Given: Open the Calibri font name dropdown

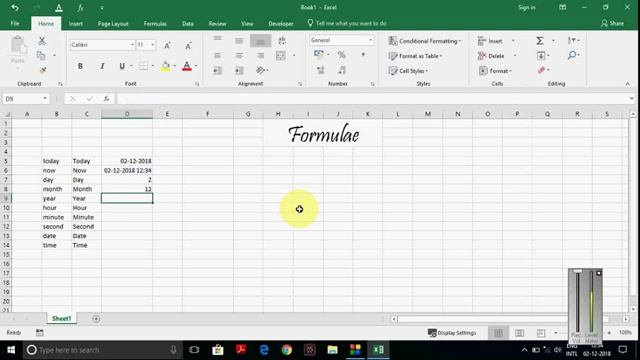Looking at the screenshot, I should (132, 45).
